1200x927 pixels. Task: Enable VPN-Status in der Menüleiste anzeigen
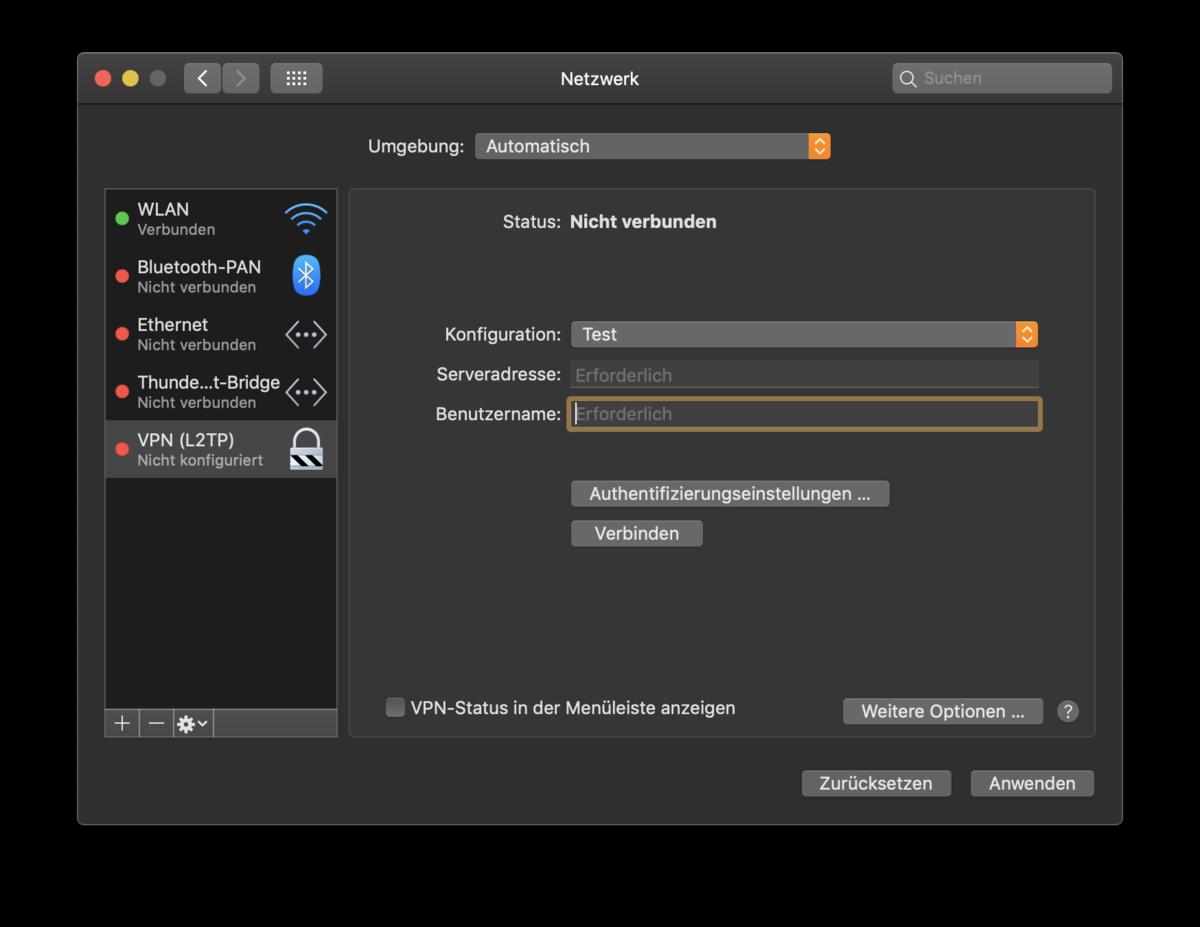395,707
